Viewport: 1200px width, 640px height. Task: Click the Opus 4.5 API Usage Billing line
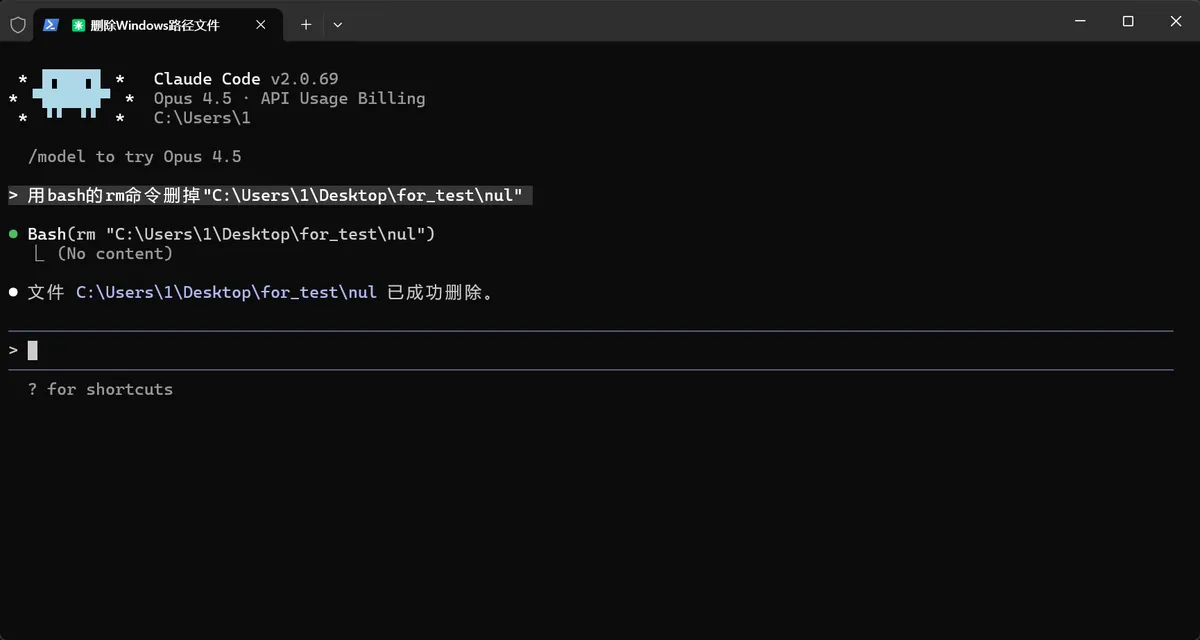pyautogui.click(x=289, y=98)
